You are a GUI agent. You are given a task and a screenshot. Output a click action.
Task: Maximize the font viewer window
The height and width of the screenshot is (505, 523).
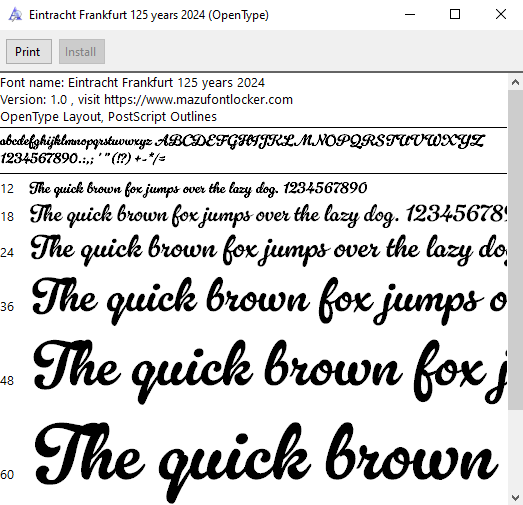pos(455,15)
